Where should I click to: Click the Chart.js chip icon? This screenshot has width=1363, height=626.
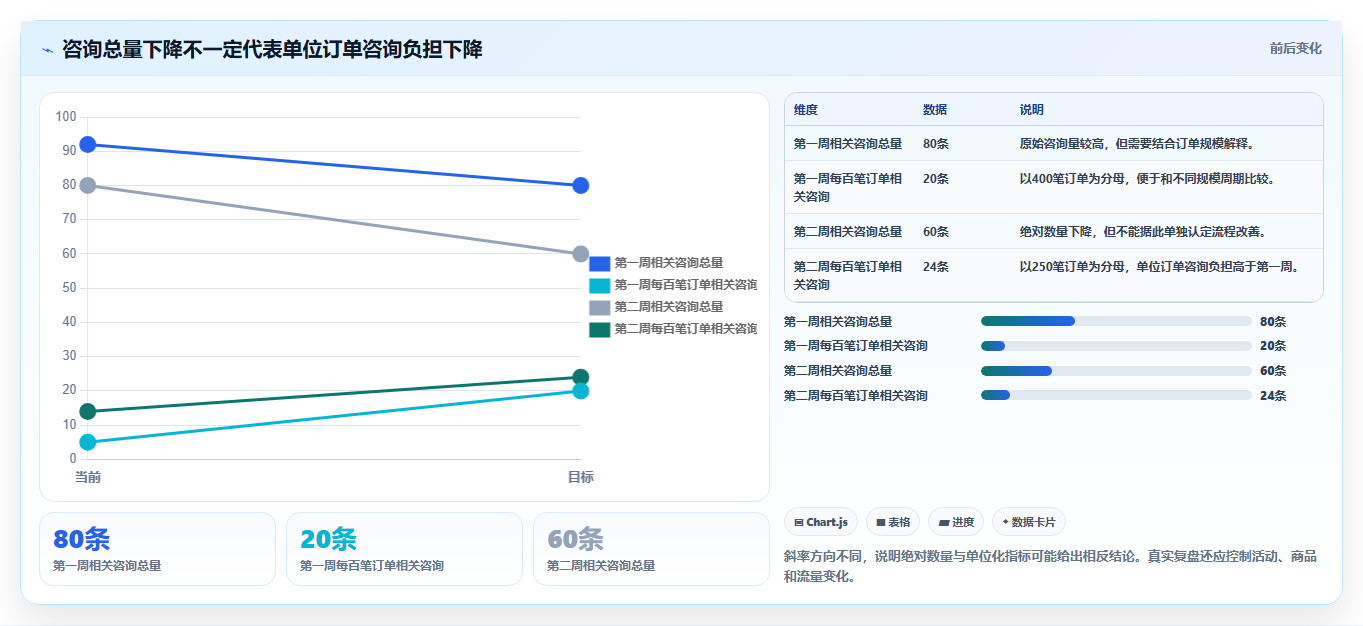point(799,522)
